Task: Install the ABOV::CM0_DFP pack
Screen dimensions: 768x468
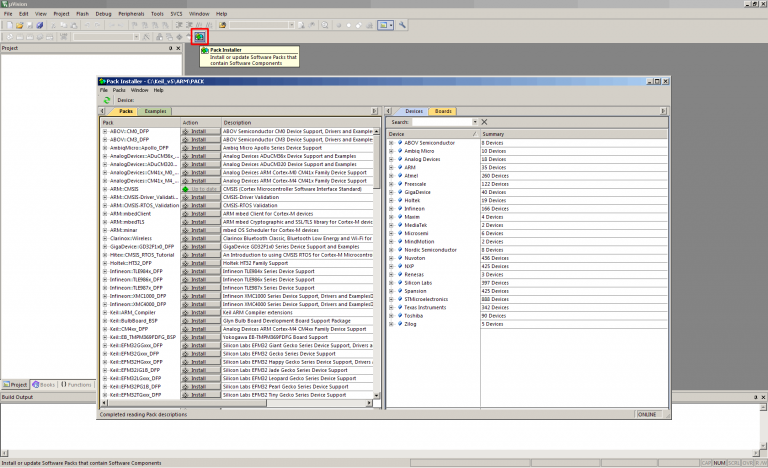Action: point(199,131)
